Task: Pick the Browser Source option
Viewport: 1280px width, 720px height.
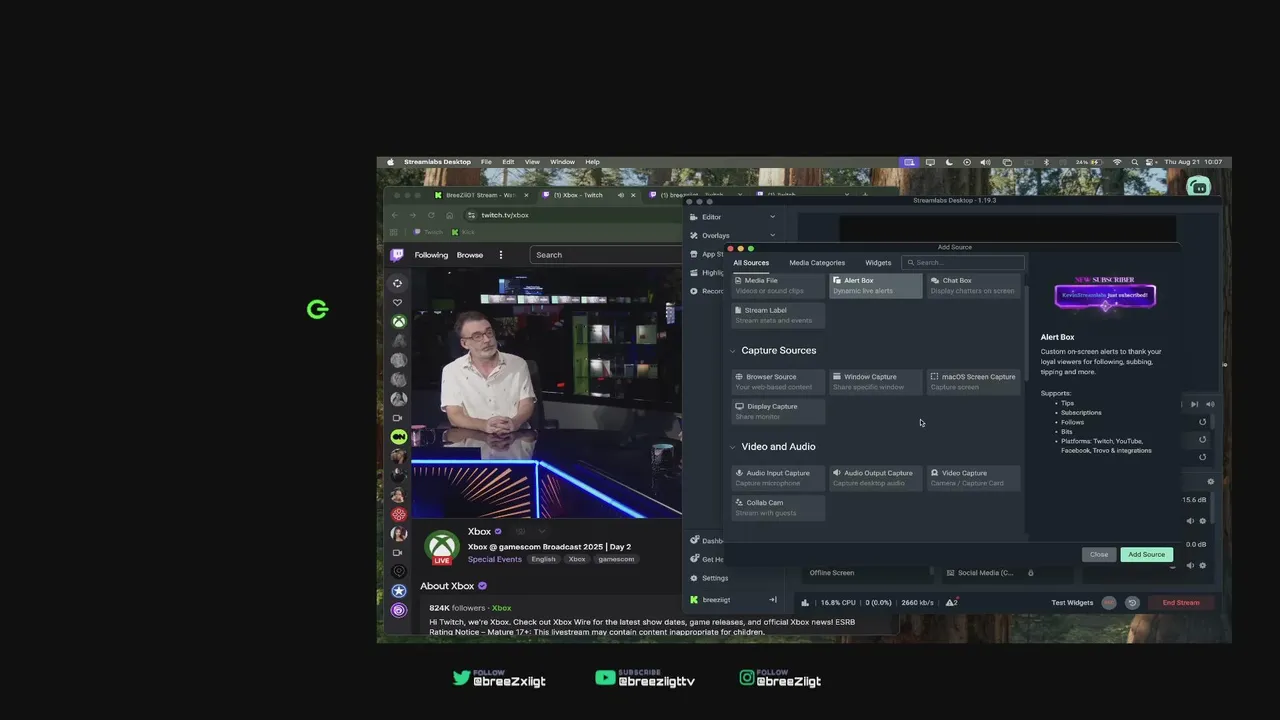Action: point(778,381)
